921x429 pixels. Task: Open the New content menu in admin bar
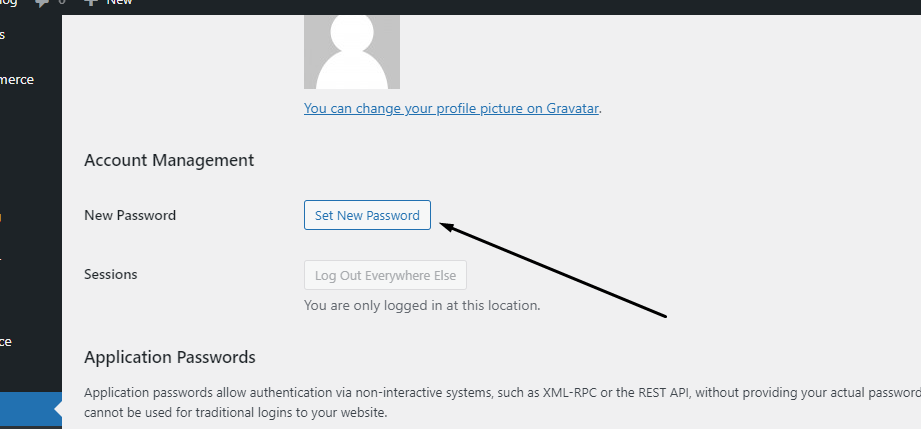(x=108, y=3)
